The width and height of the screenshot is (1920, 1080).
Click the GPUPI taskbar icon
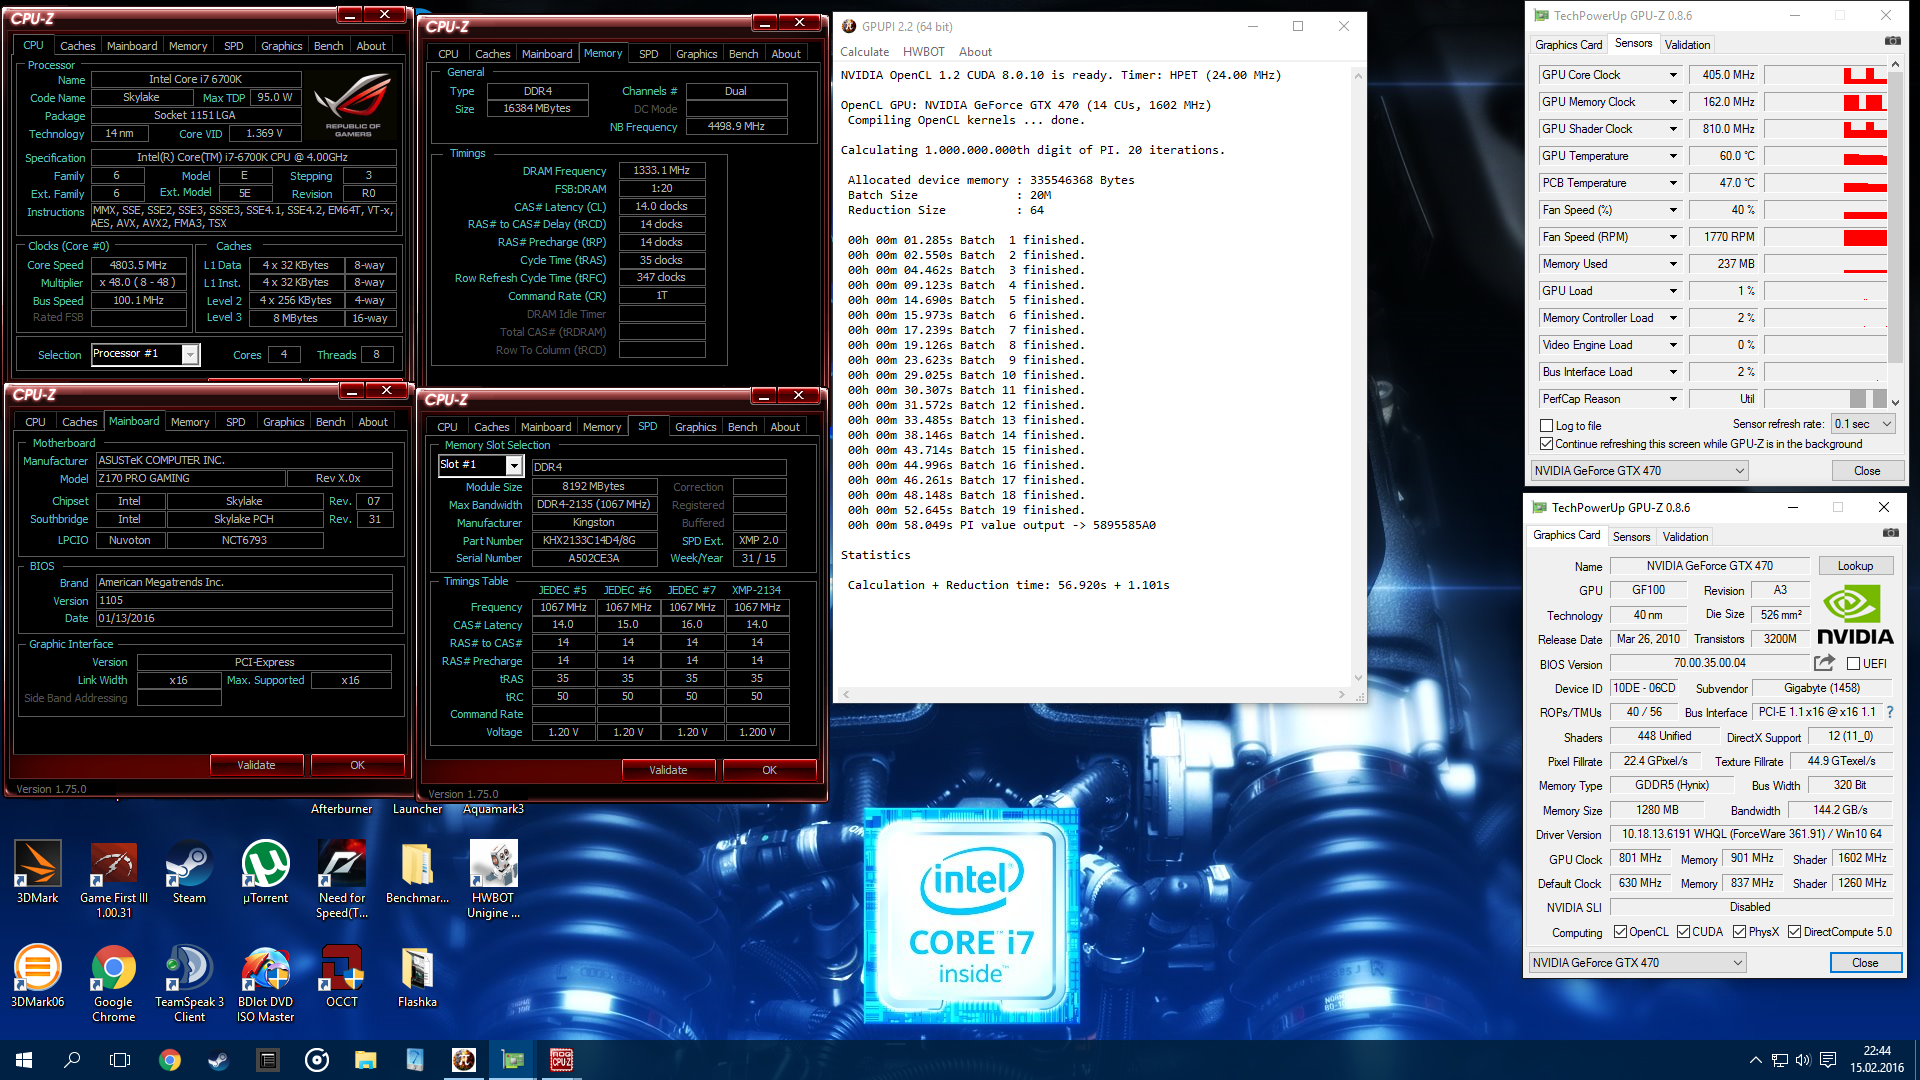tap(464, 1060)
